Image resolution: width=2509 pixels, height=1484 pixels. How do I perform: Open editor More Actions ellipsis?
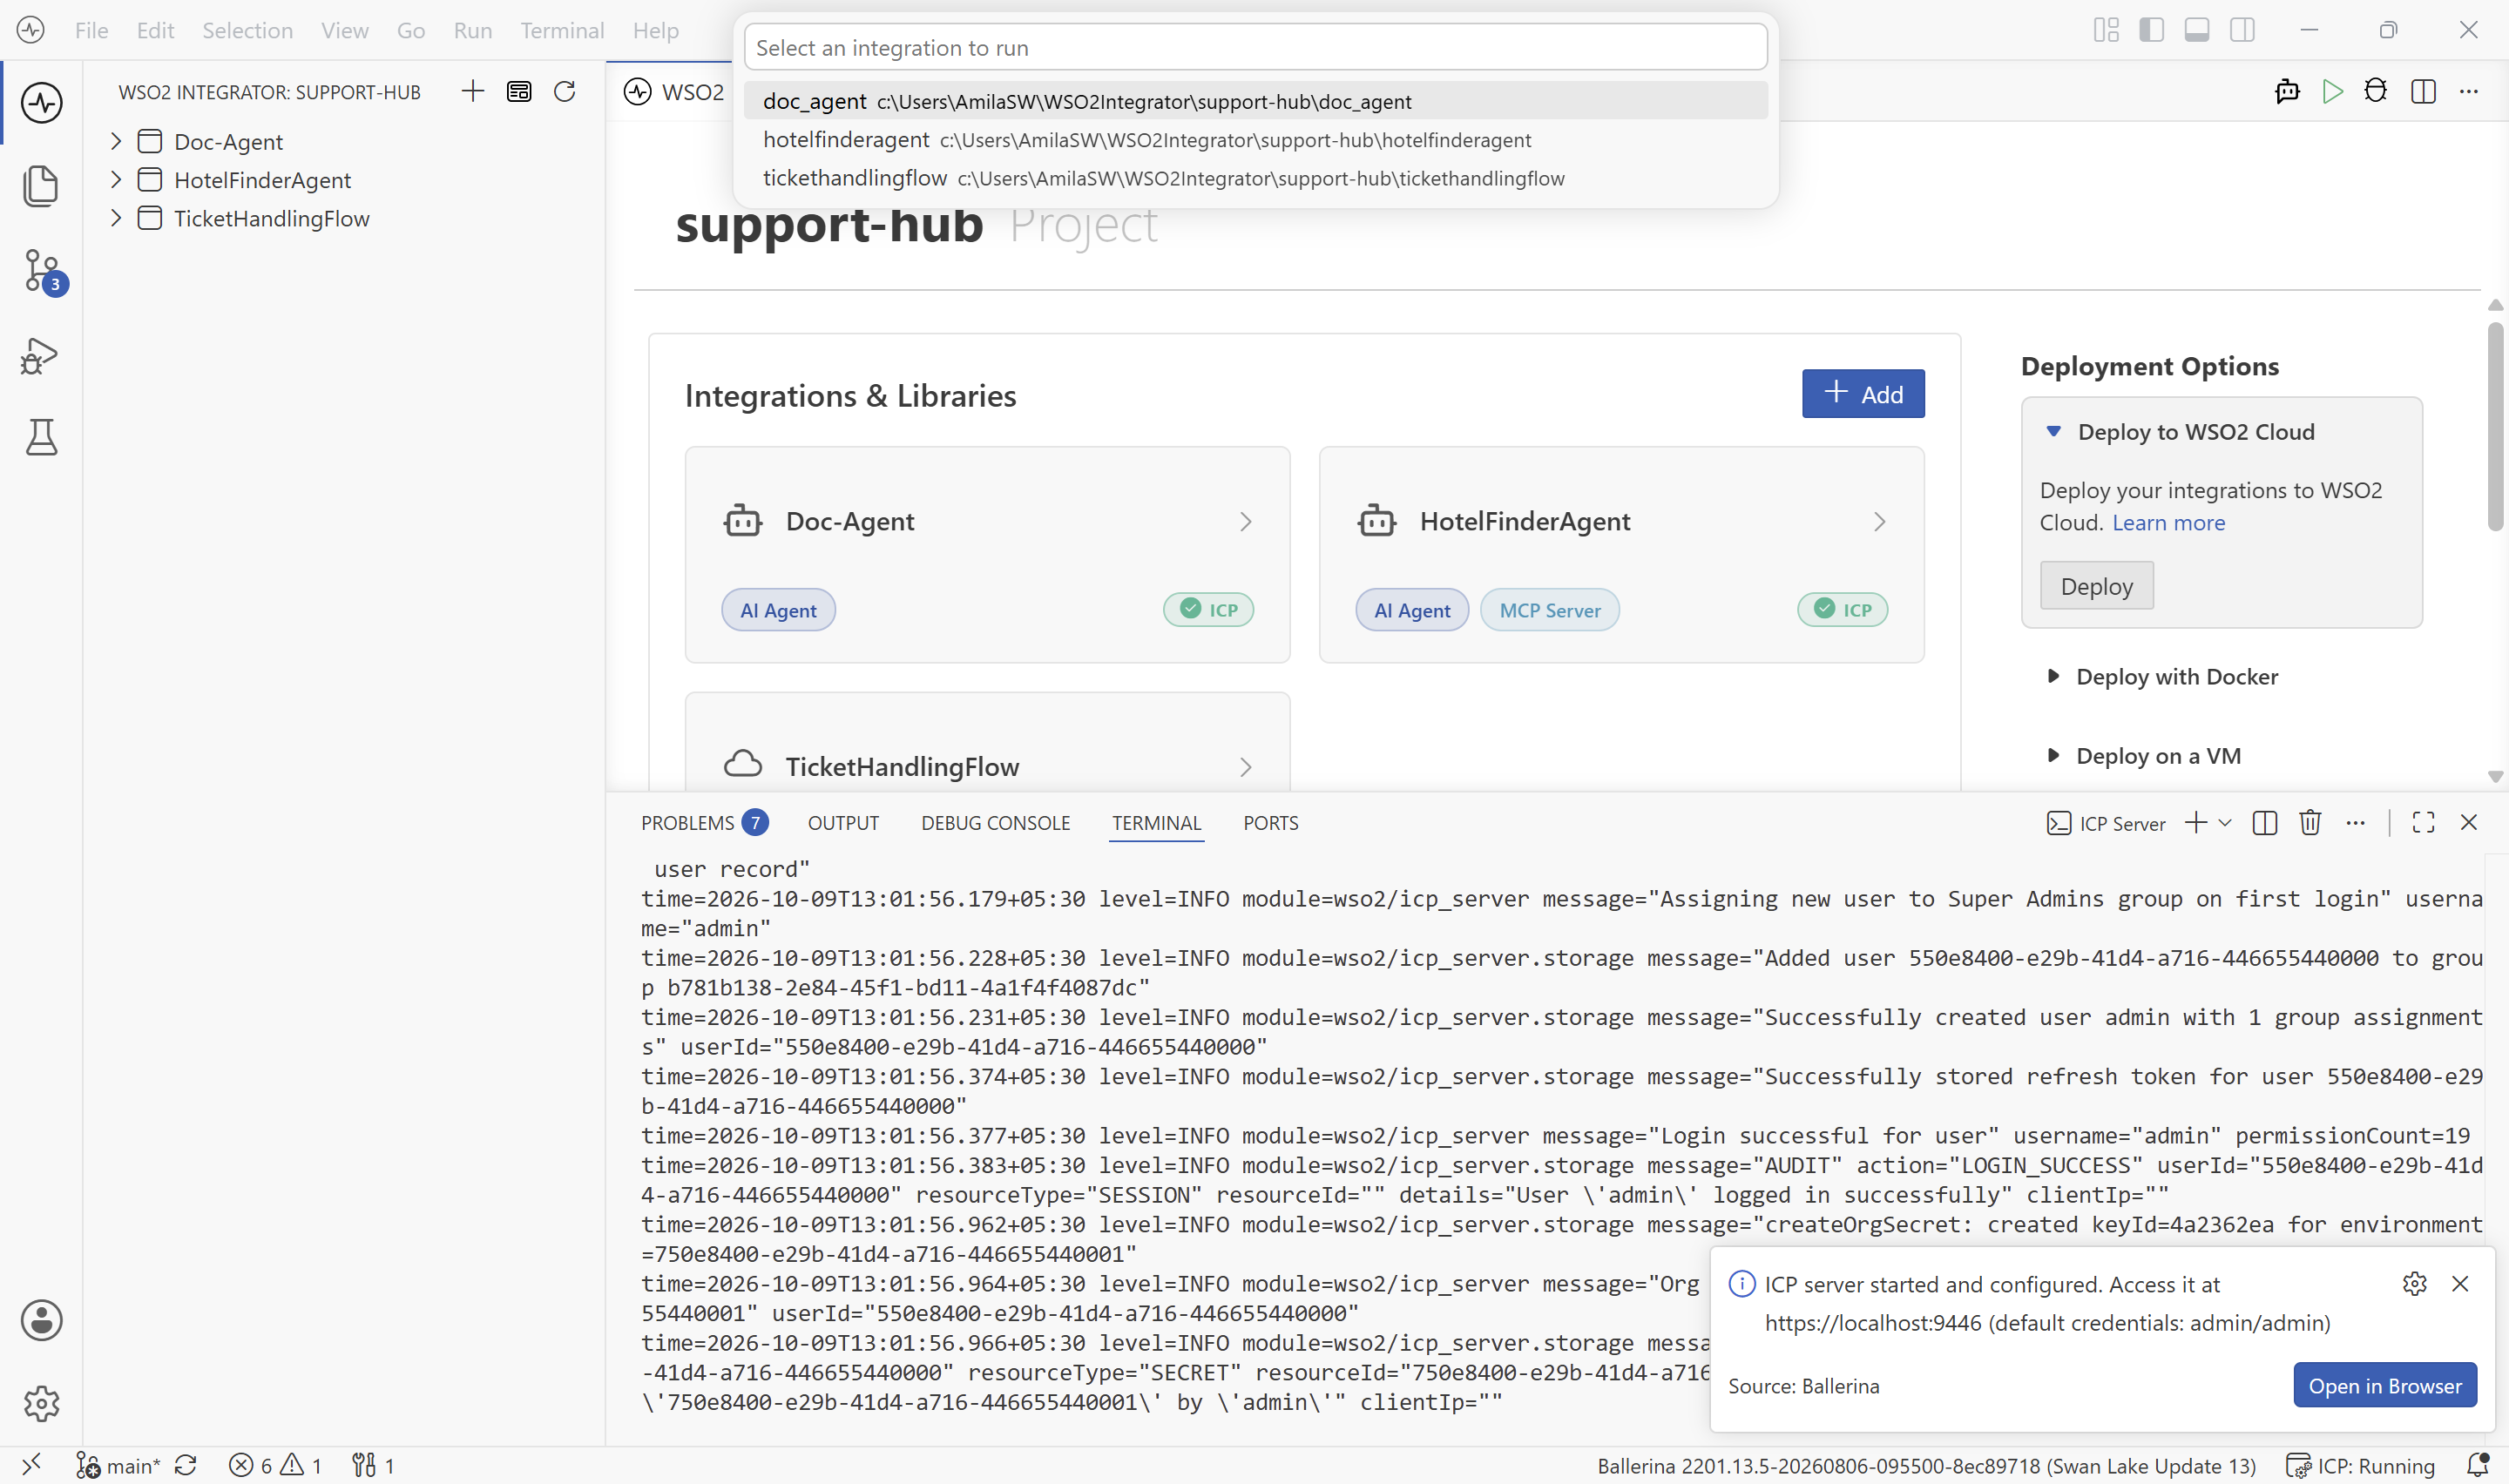[2469, 92]
